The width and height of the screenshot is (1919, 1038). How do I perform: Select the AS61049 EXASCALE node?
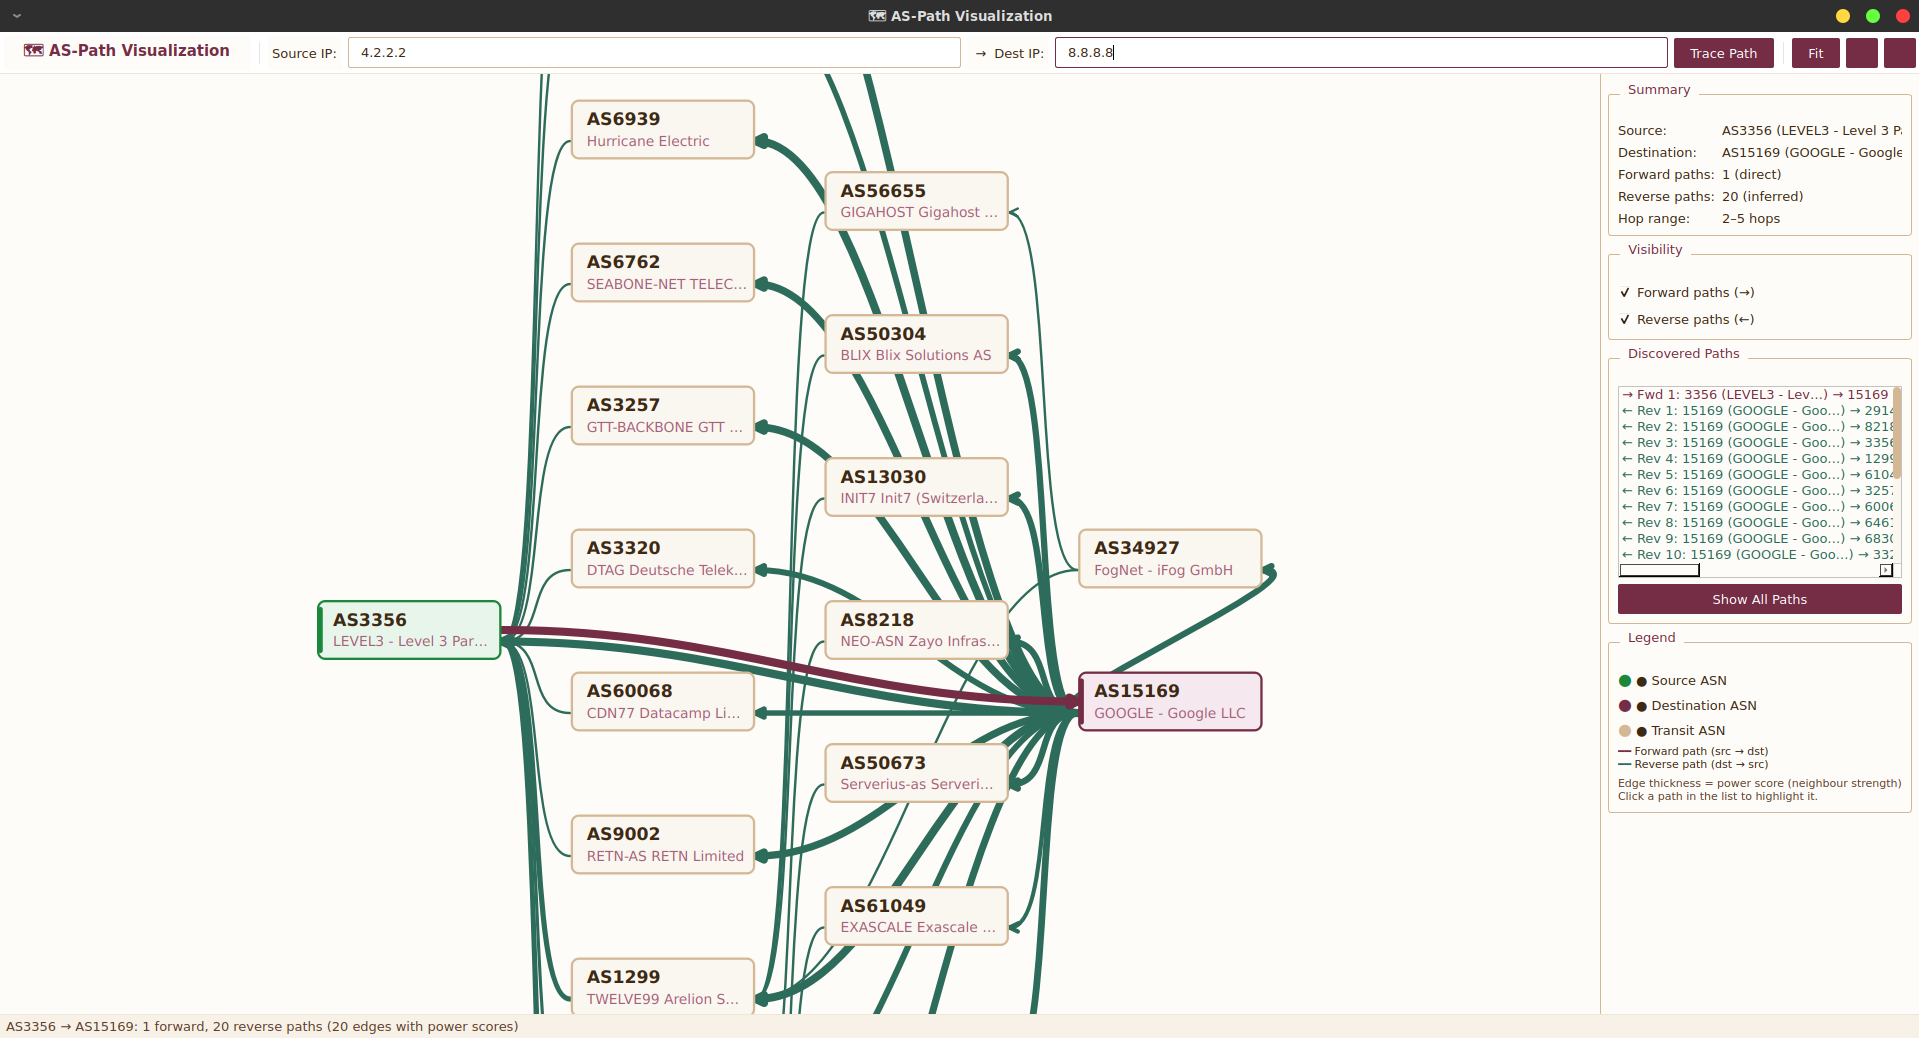(916, 916)
